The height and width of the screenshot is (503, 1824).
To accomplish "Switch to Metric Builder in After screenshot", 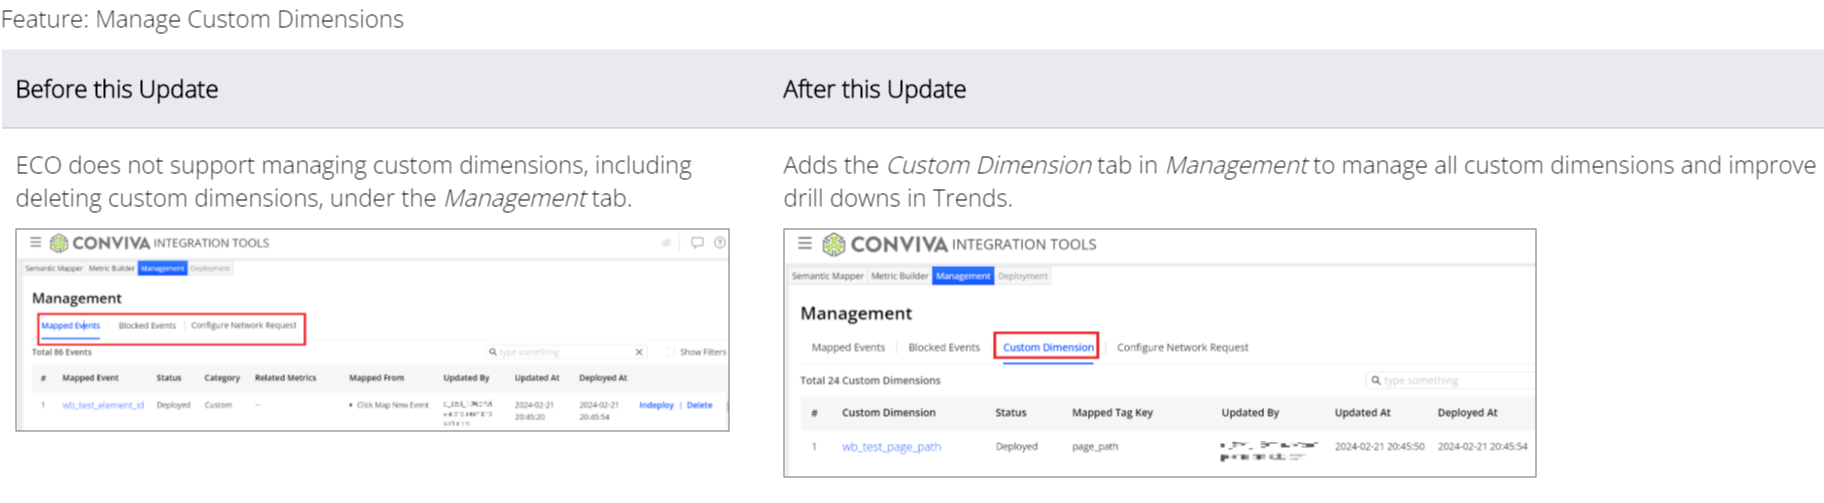I will pos(900,276).
